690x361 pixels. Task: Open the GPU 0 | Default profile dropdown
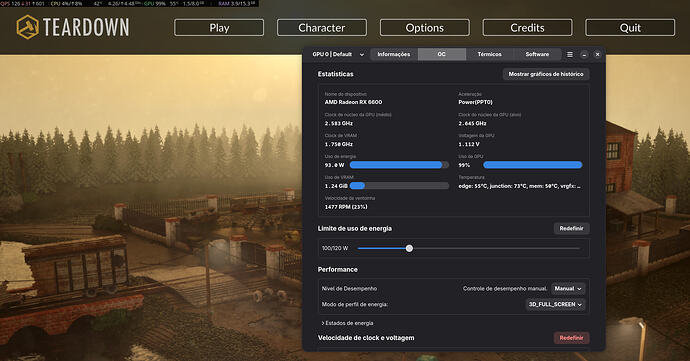[338, 55]
